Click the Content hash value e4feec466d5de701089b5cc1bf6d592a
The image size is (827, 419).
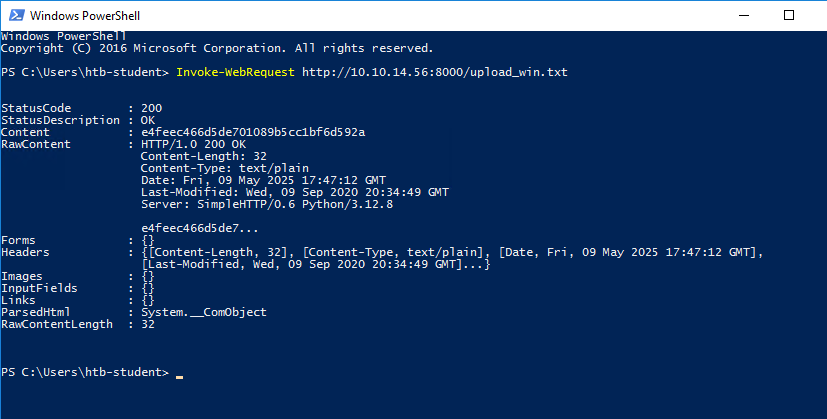[x=253, y=132]
